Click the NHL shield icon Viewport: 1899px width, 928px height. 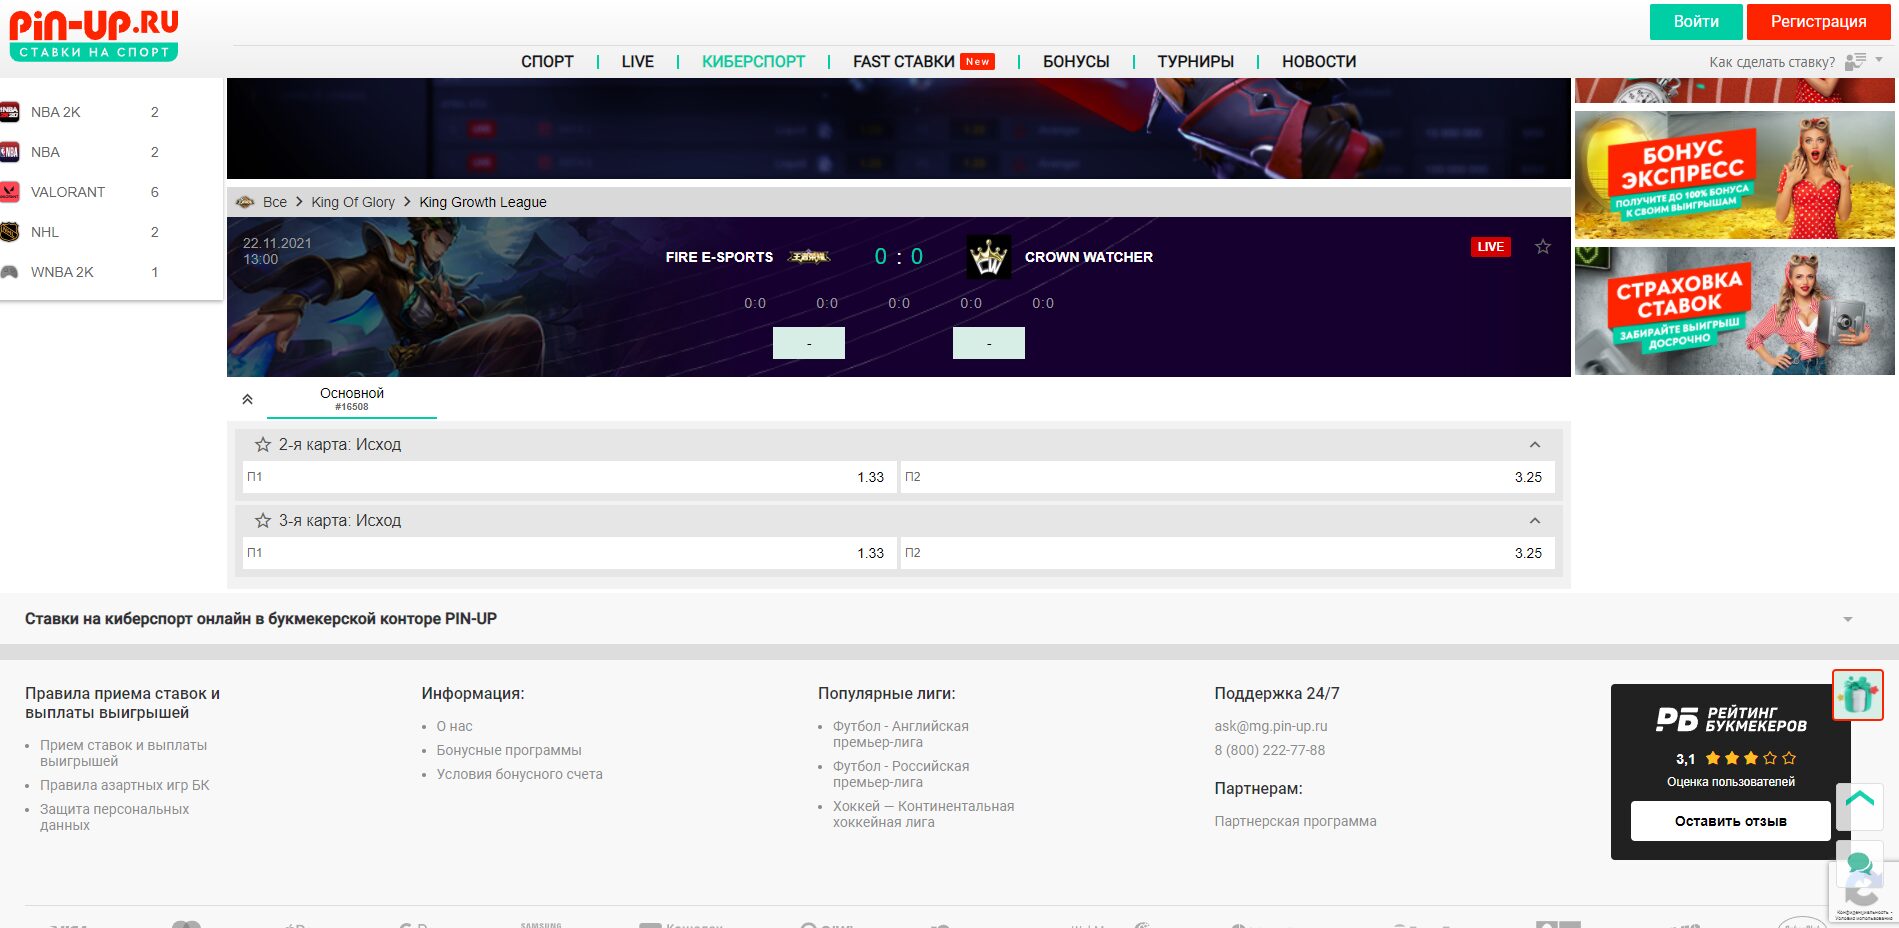(10, 232)
